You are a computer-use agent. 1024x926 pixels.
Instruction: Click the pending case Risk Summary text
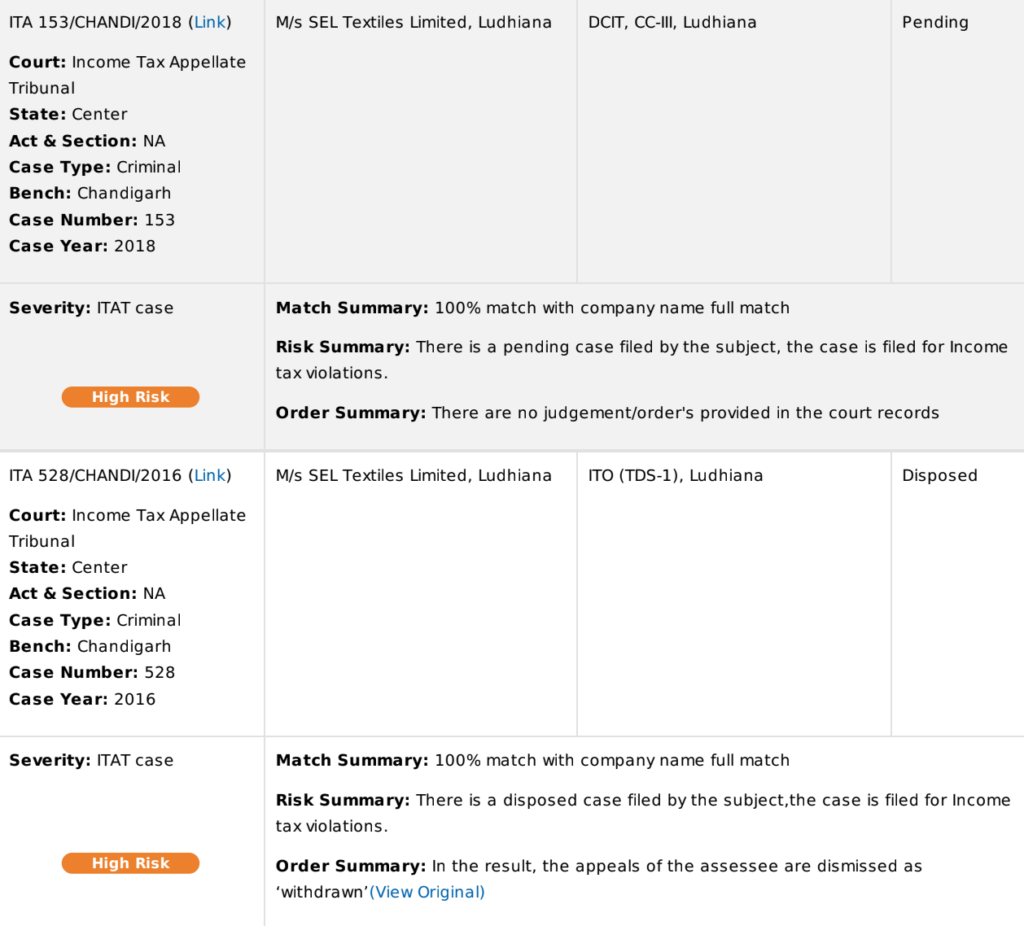tap(641, 360)
